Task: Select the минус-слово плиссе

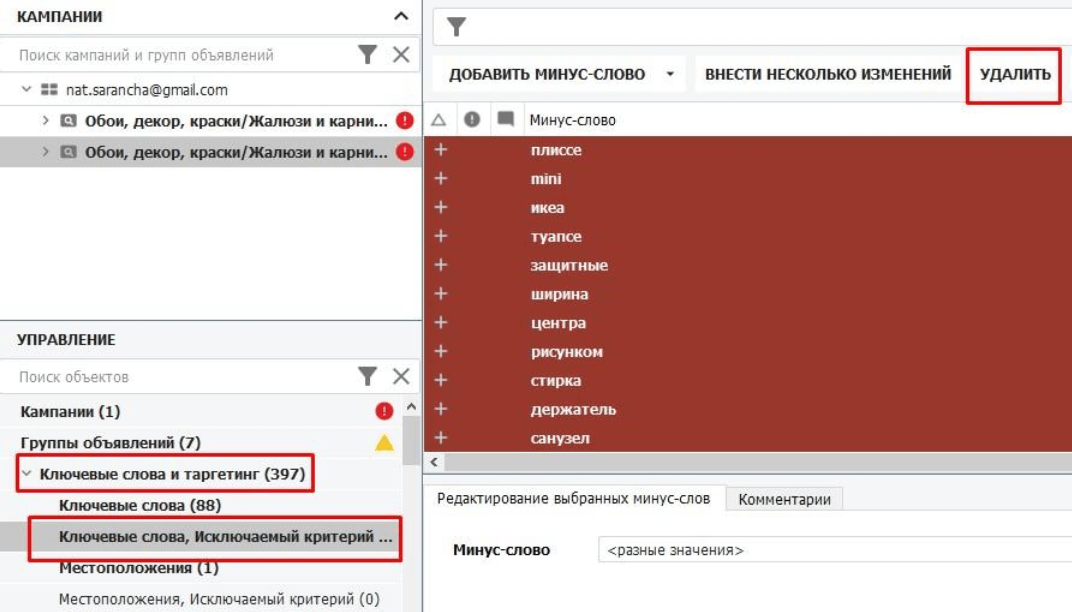Action: 556,150
